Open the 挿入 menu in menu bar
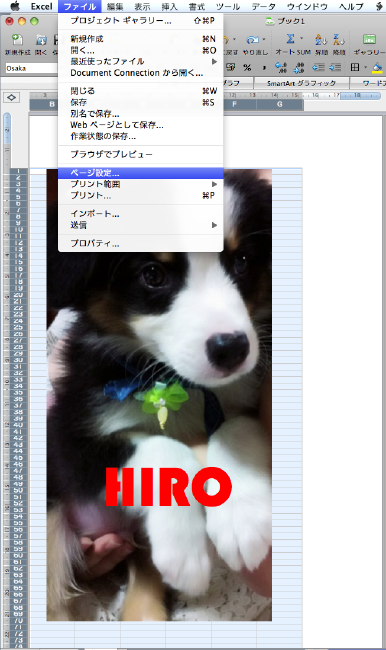The width and height of the screenshot is (386, 650). click(169, 6)
